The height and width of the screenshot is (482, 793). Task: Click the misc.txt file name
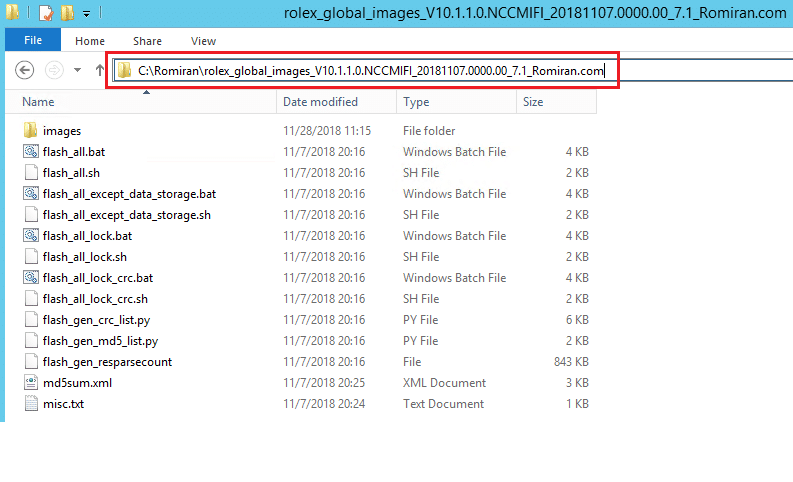[x=63, y=404]
